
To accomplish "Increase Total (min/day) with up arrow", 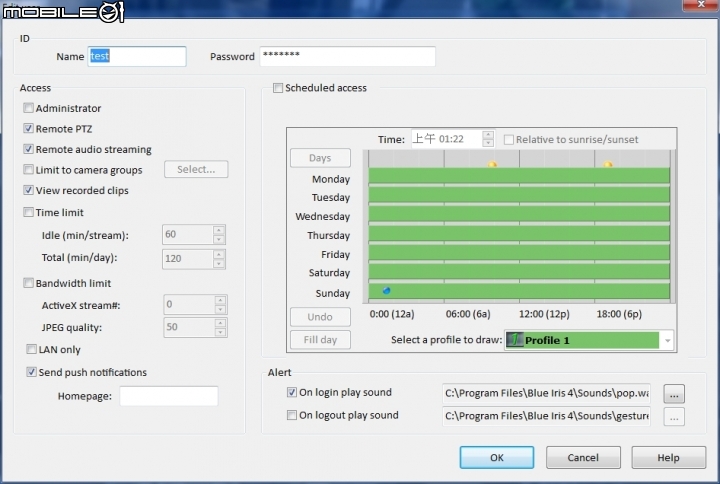I will coord(219,254).
